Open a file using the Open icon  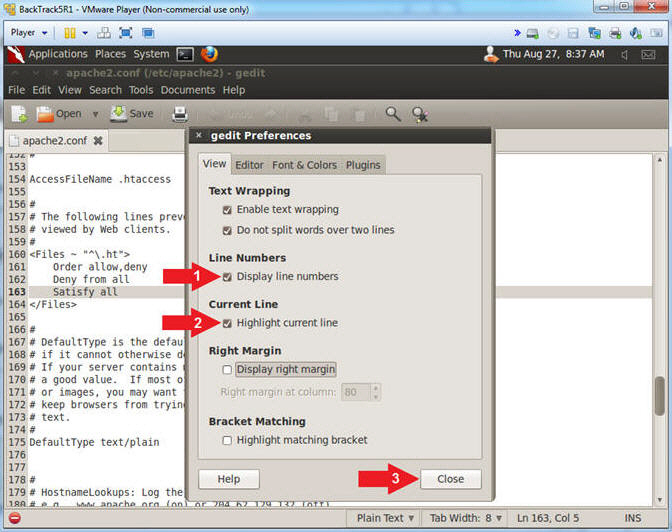click(45, 114)
